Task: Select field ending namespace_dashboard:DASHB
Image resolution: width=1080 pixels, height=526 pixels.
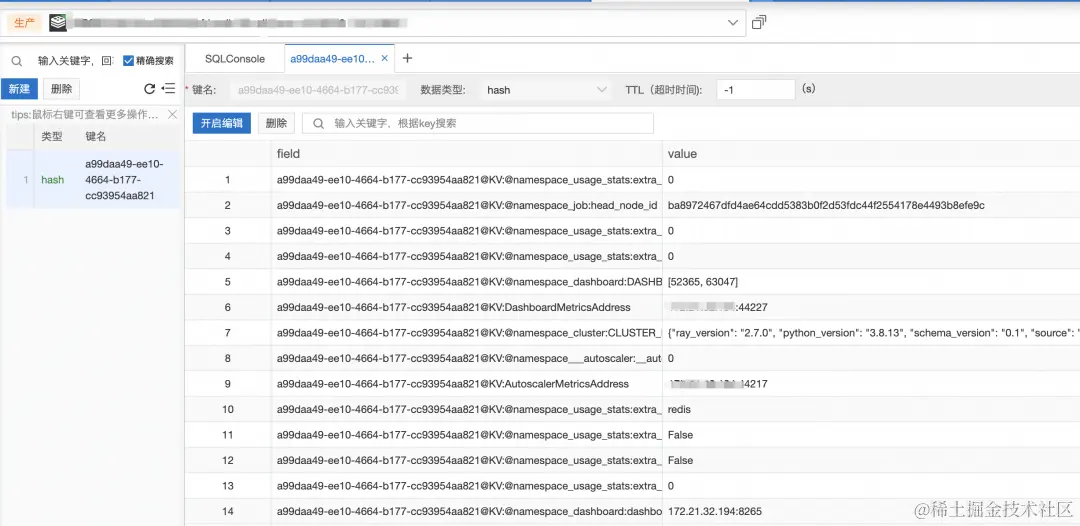Action: point(467,282)
